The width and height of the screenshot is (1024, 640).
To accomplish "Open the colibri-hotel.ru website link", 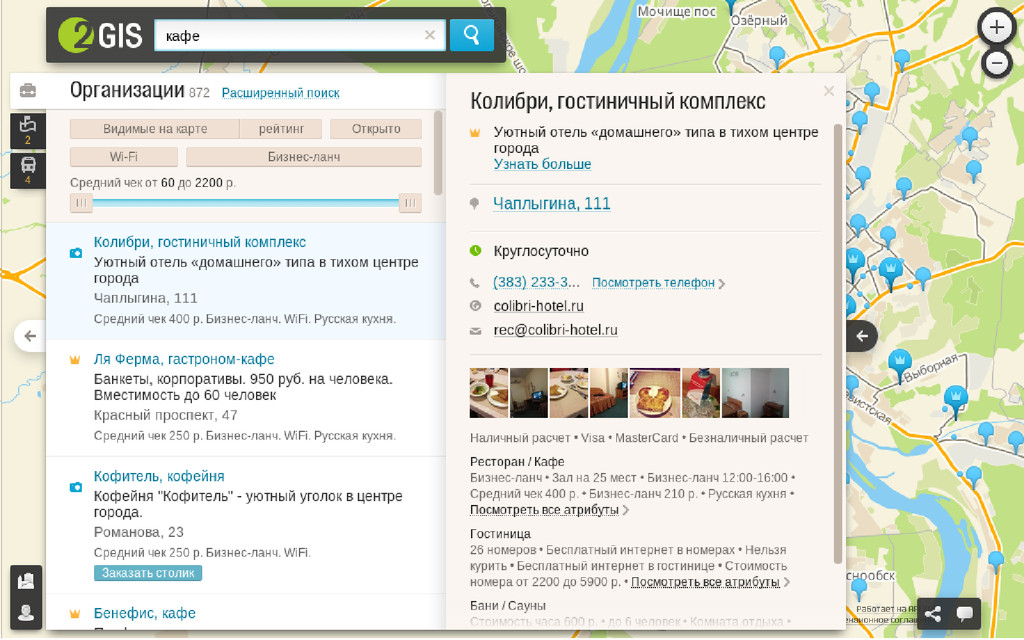I will [x=539, y=306].
